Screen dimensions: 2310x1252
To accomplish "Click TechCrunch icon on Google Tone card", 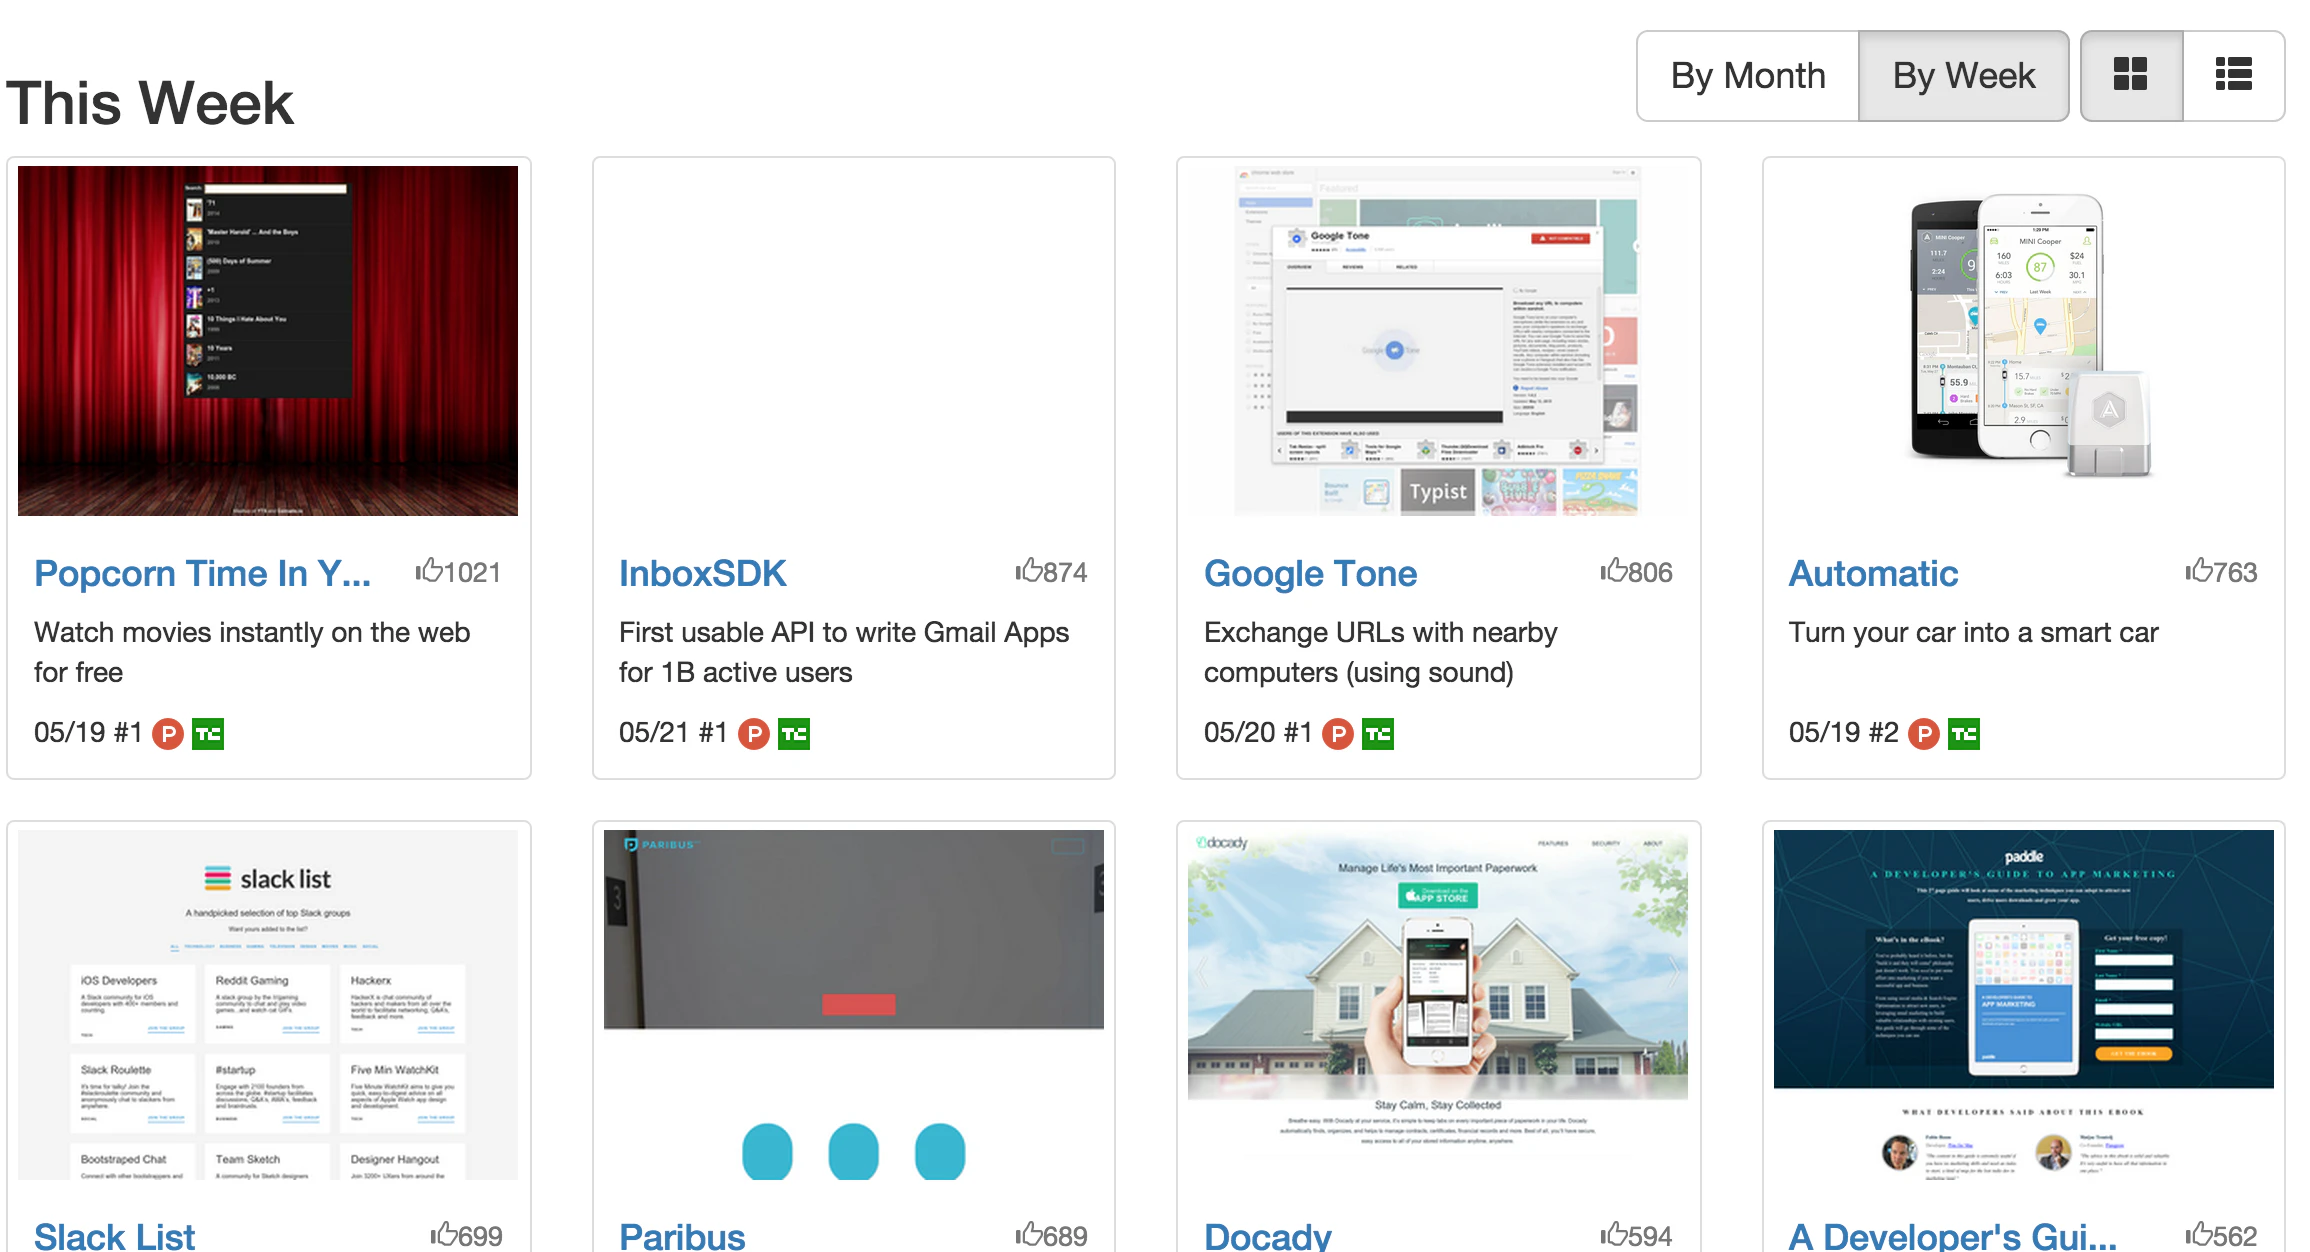I will (1378, 734).
